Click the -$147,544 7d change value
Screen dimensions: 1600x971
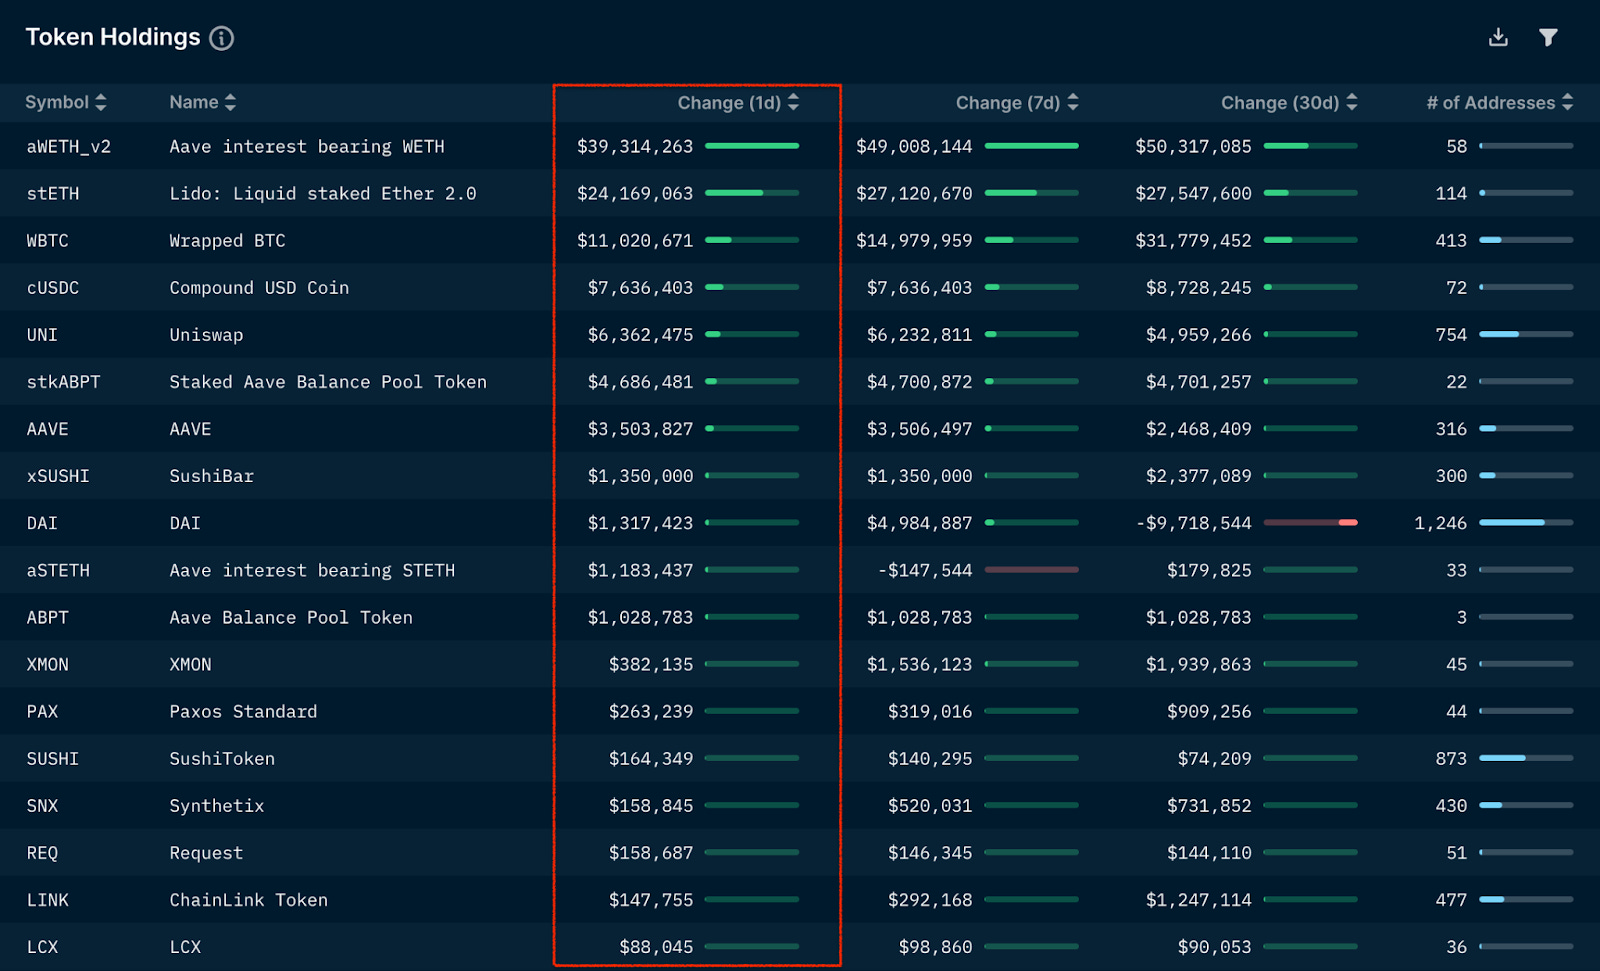coord(925,570)
